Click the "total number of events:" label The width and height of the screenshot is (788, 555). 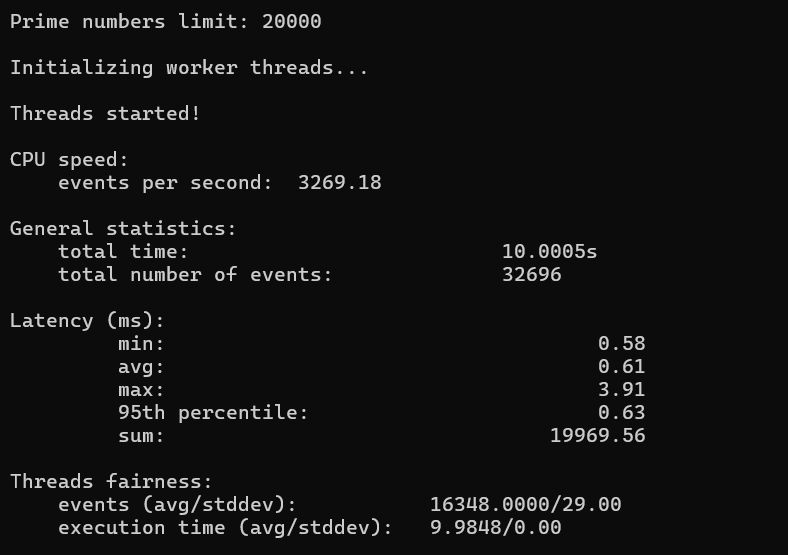click(195, 274)
